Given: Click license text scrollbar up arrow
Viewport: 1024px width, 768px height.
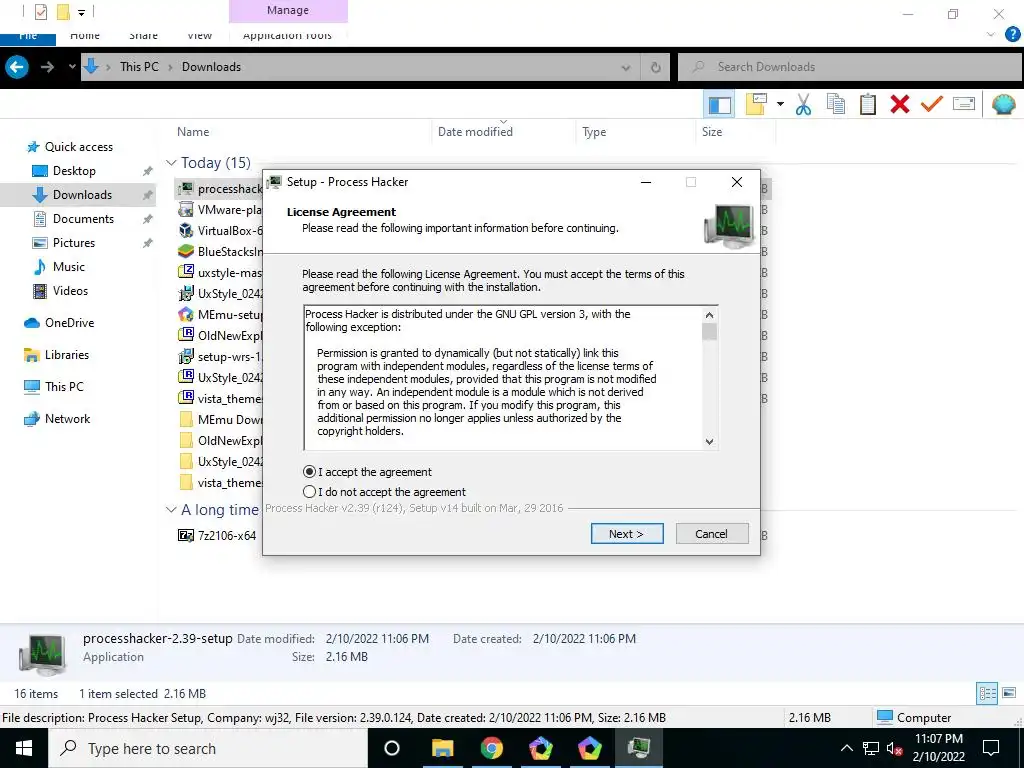Looking at the screenshot, I should (x=709, y=315).
